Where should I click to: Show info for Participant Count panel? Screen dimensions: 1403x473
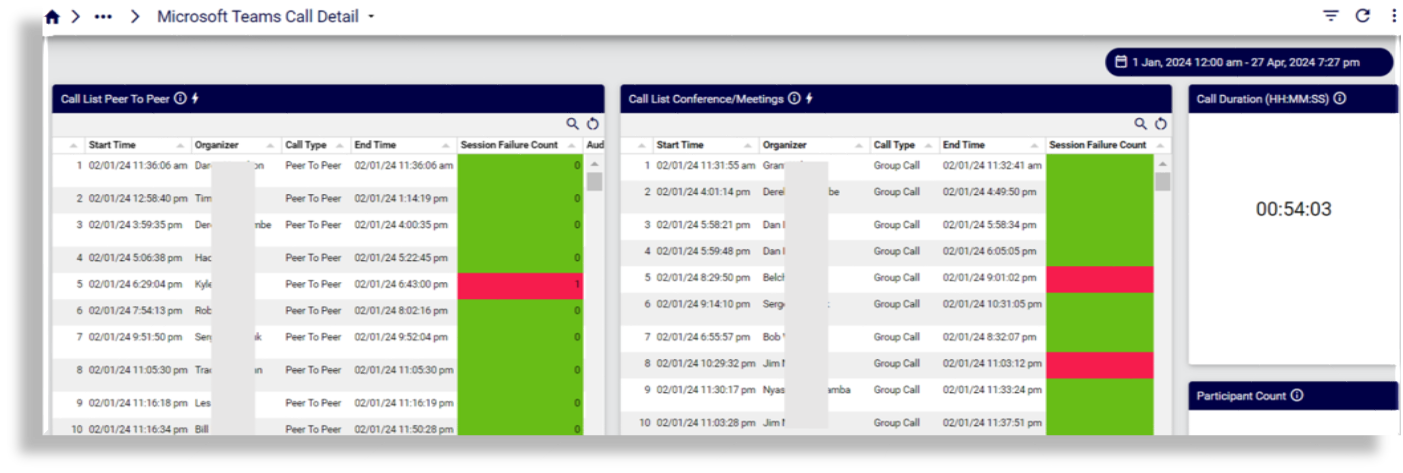(x=1297, y=395)
